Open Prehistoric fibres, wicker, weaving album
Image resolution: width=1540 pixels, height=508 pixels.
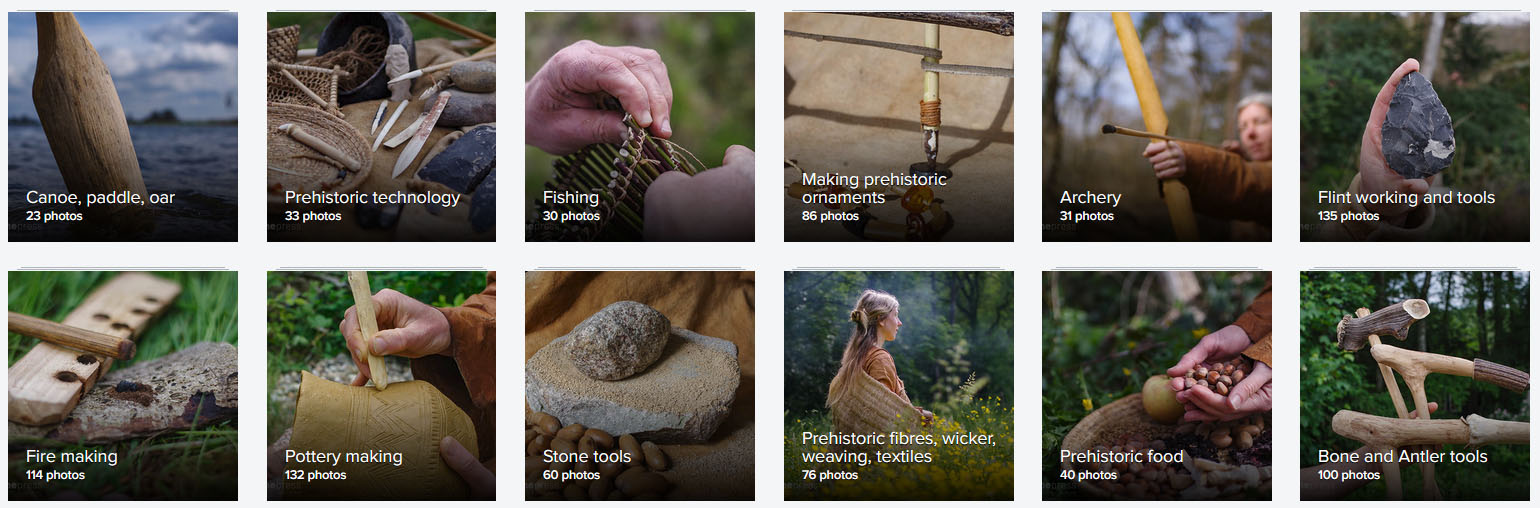click(x=899, y=386)
